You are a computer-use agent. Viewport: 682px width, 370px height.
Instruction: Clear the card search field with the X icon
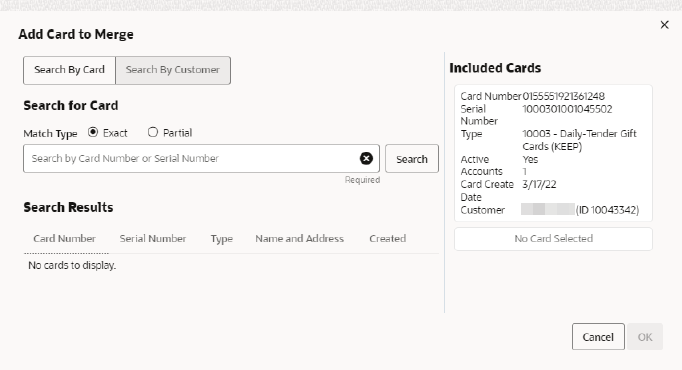click(366, 159)
